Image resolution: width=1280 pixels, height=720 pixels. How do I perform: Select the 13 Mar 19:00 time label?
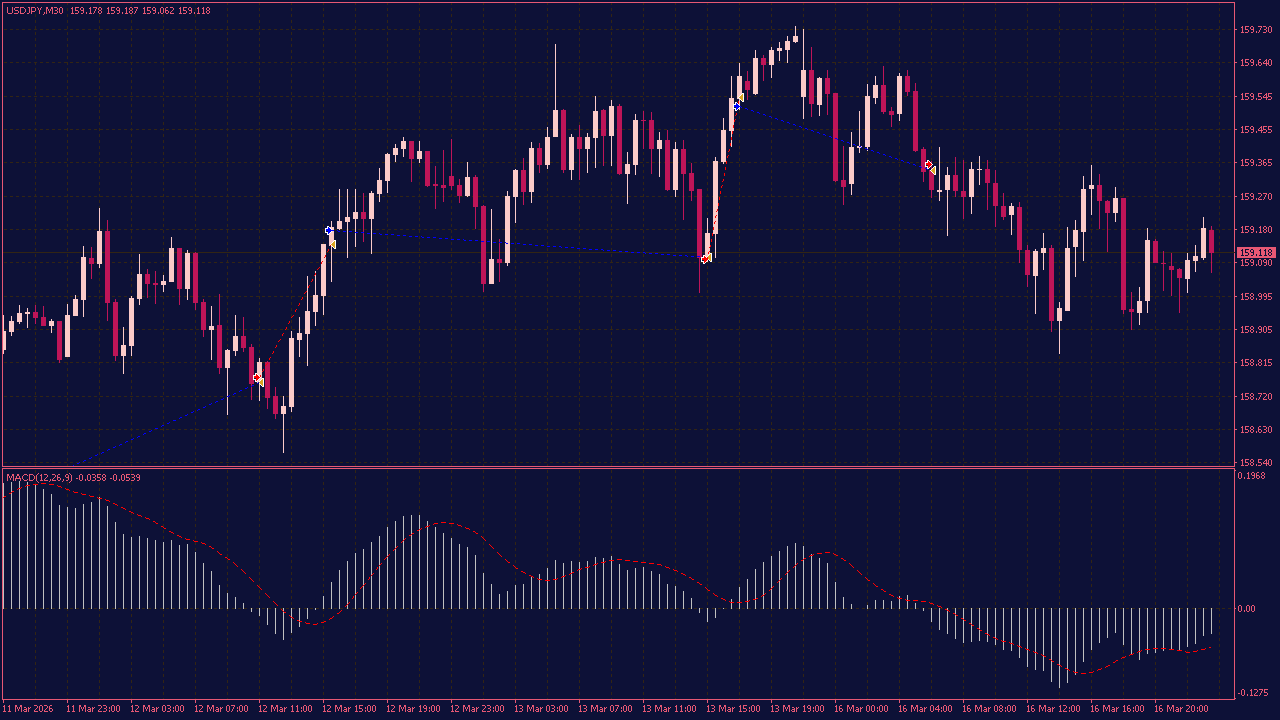tap(797, 709)
